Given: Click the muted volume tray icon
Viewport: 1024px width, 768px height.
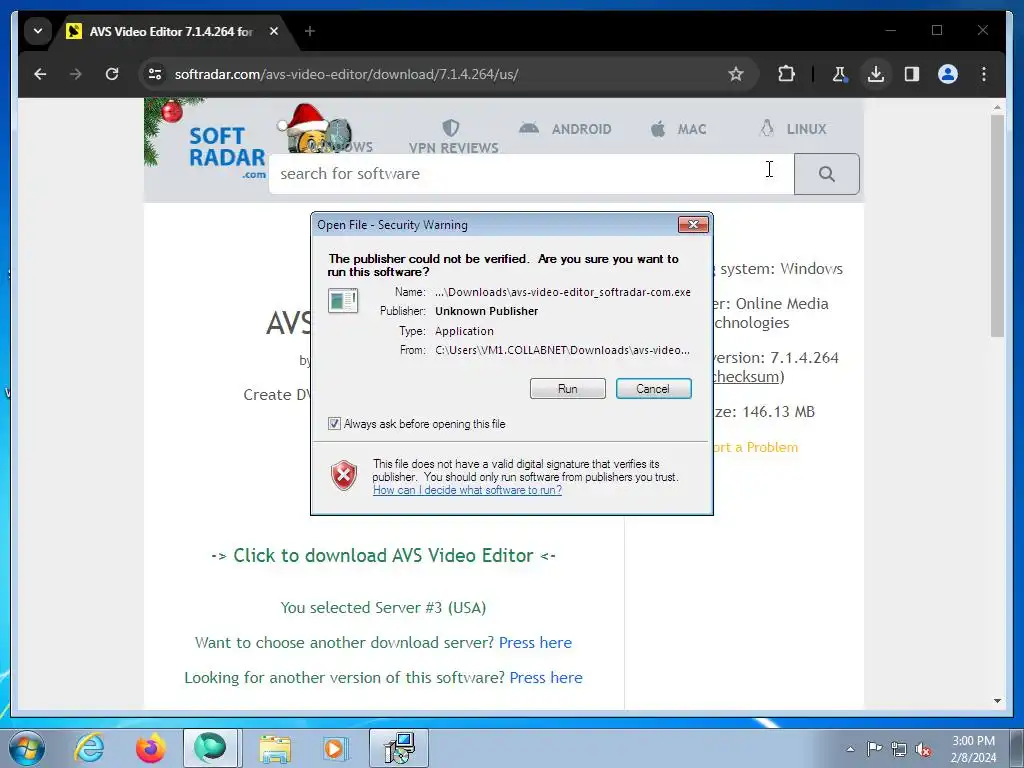Looking at the screenshot, I should [923, 749].
